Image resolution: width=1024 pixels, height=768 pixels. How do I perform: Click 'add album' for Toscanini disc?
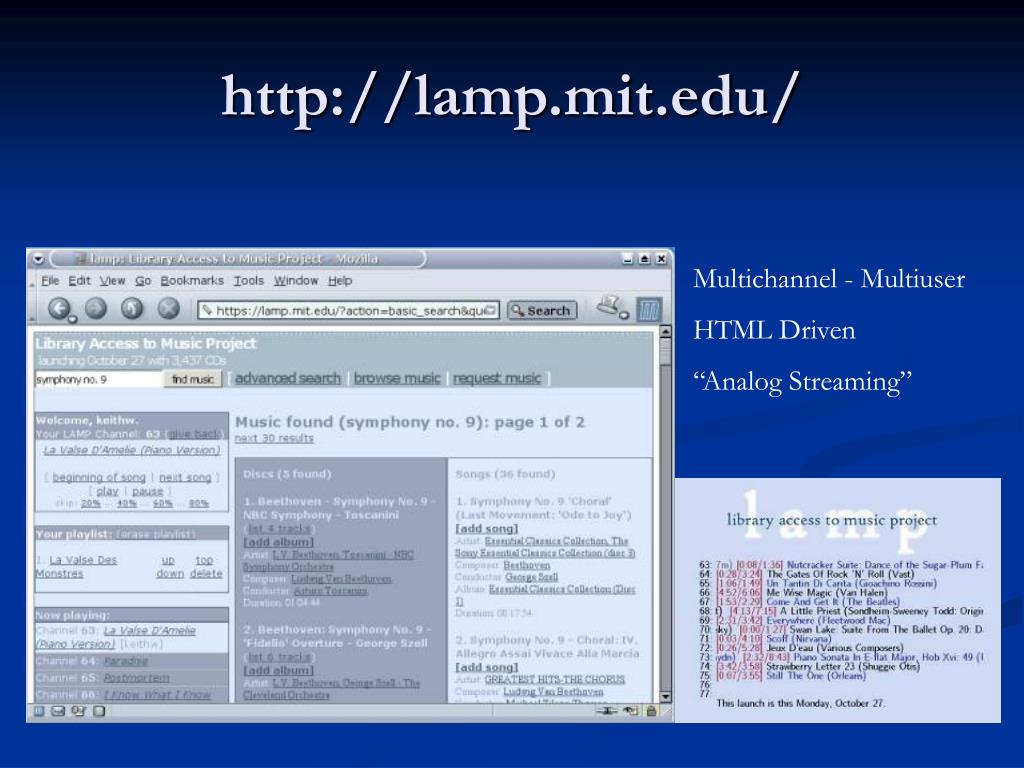(279, 543)
